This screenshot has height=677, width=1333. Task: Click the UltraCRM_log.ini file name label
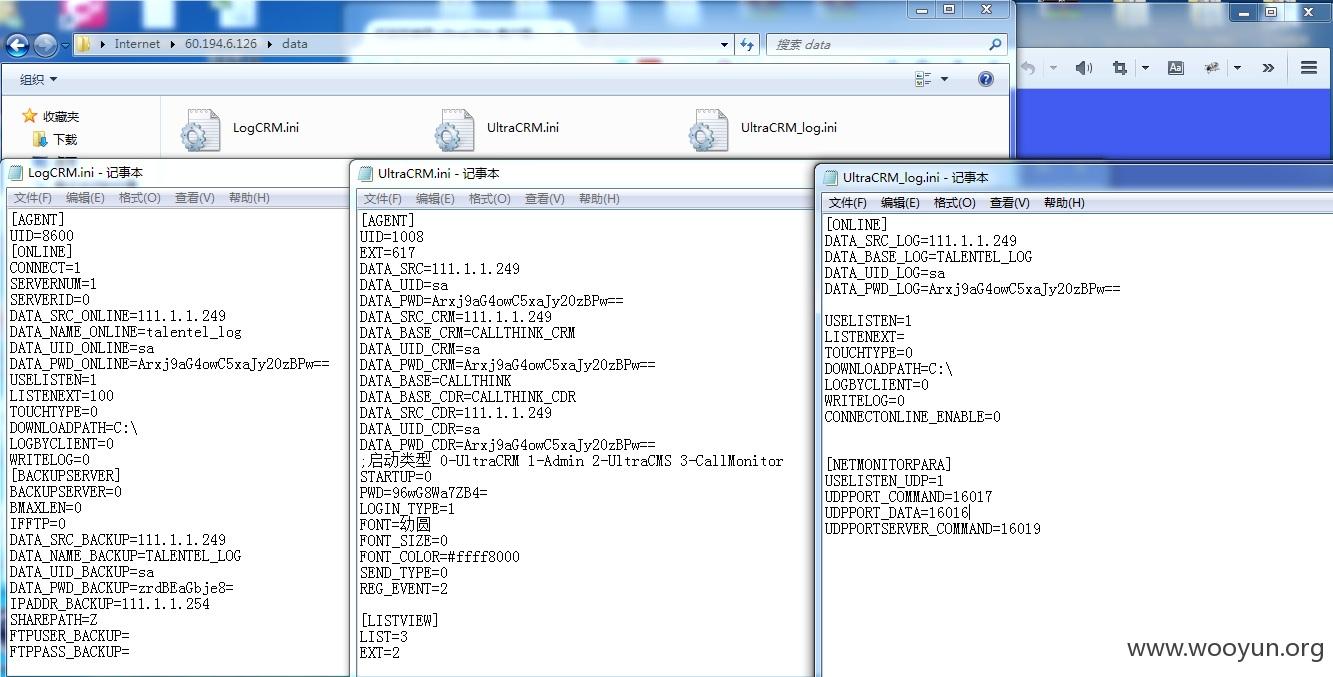click(789, 127)
